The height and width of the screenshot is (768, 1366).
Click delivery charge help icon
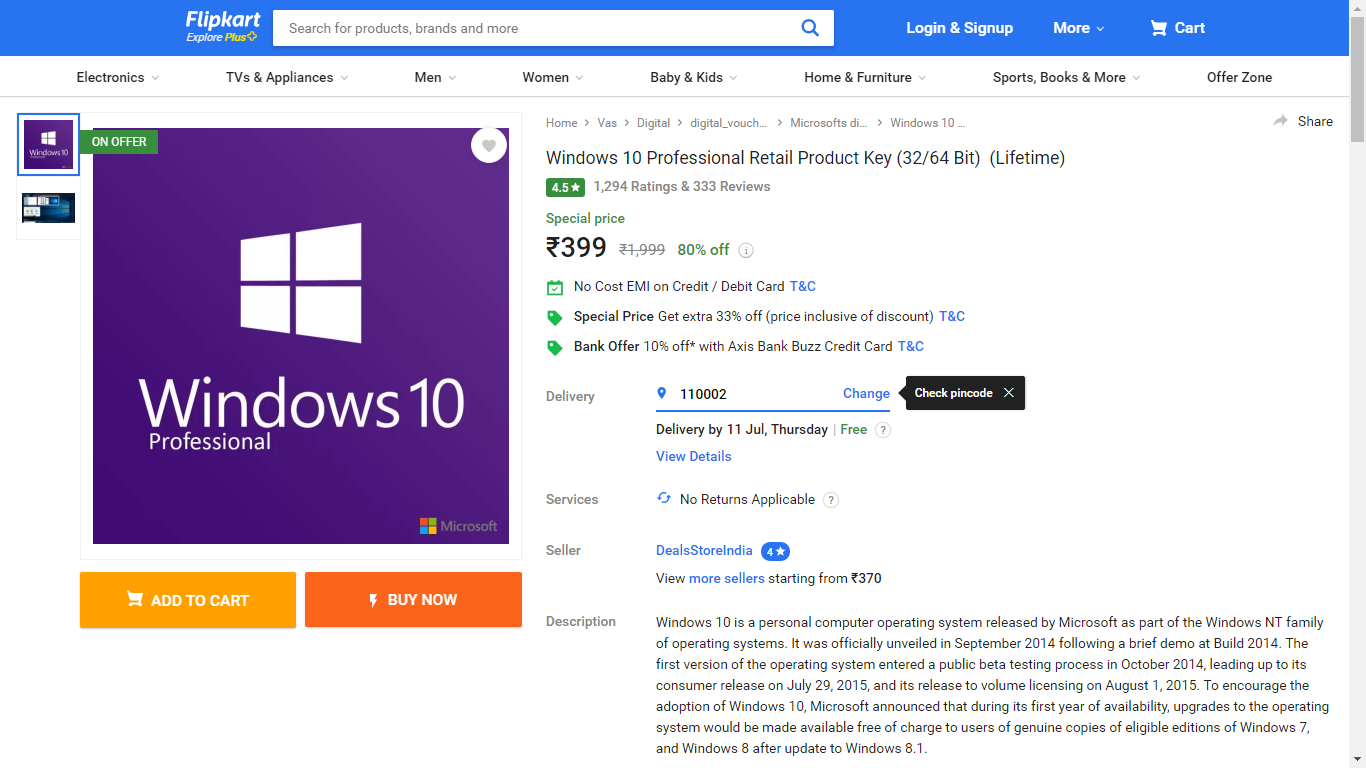click(882, 430)
